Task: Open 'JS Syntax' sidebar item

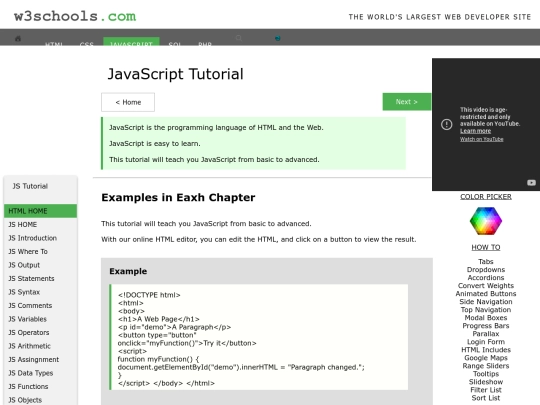Action: coord(41,292)
